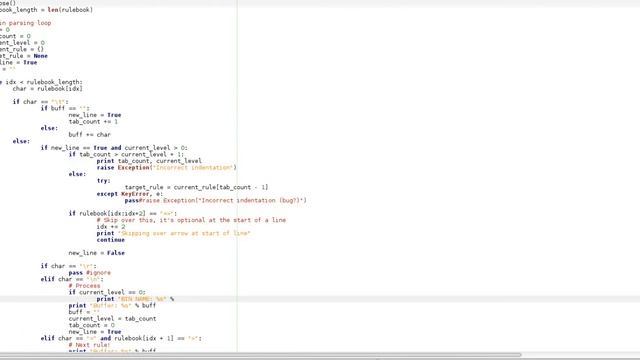Viewport: 640px width, 360px height.
Task: Click the 'len(rulebook)' assignment line
Action: pyautogui.click(x=46, y=10)
